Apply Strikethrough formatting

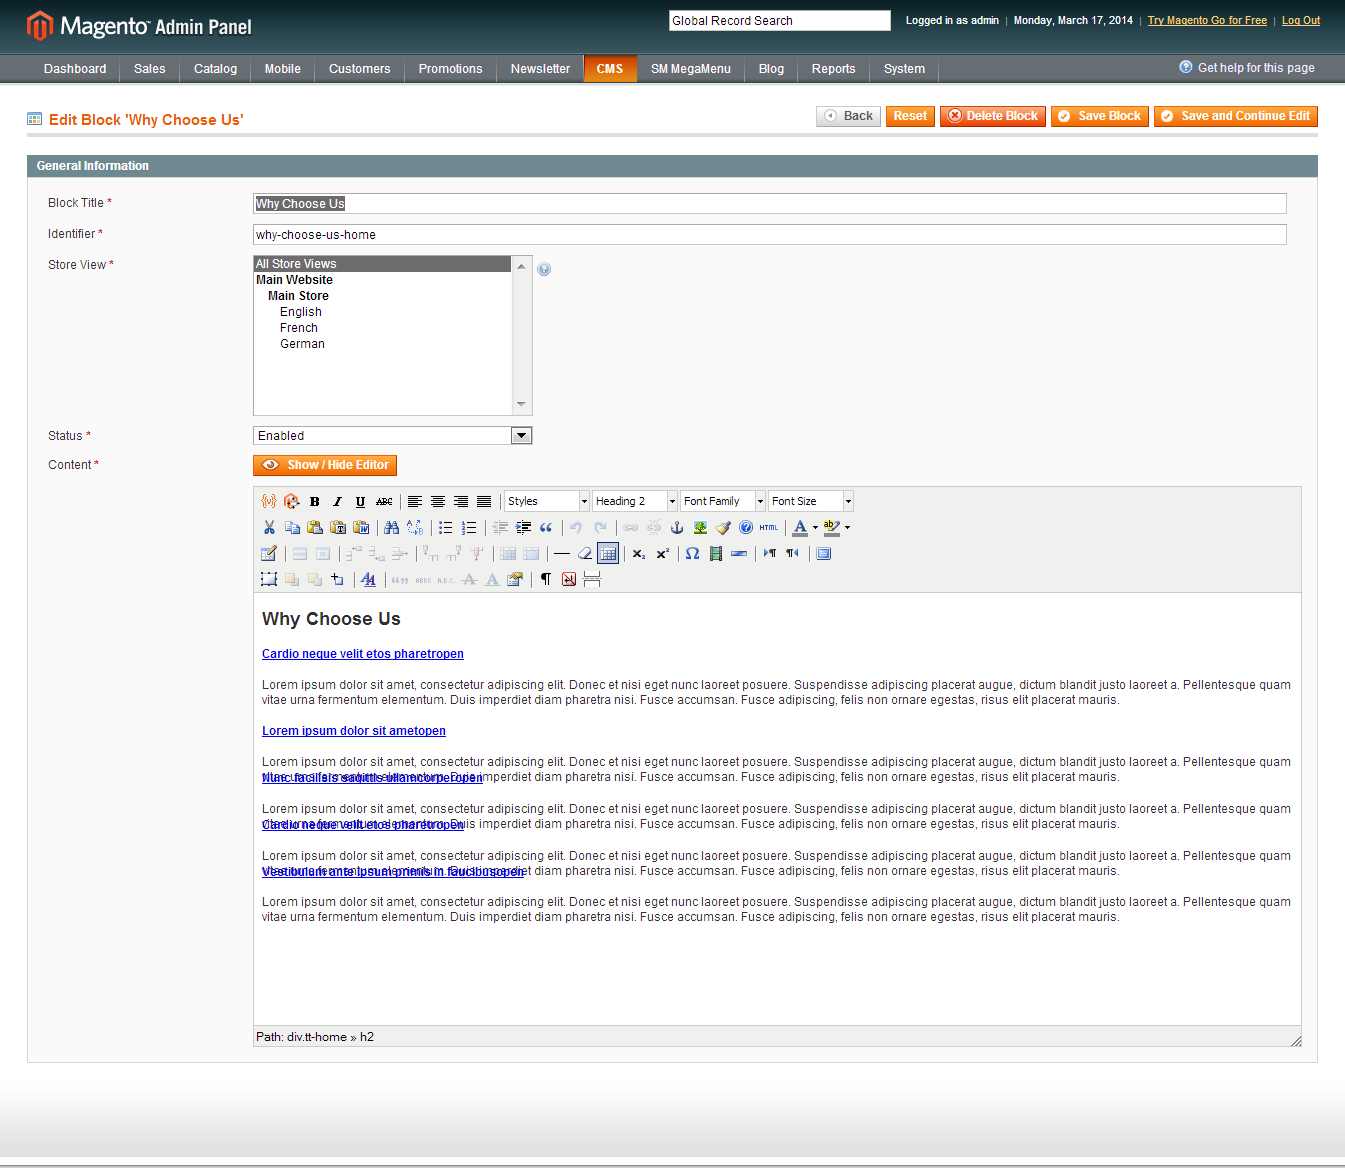coord(384,502)
